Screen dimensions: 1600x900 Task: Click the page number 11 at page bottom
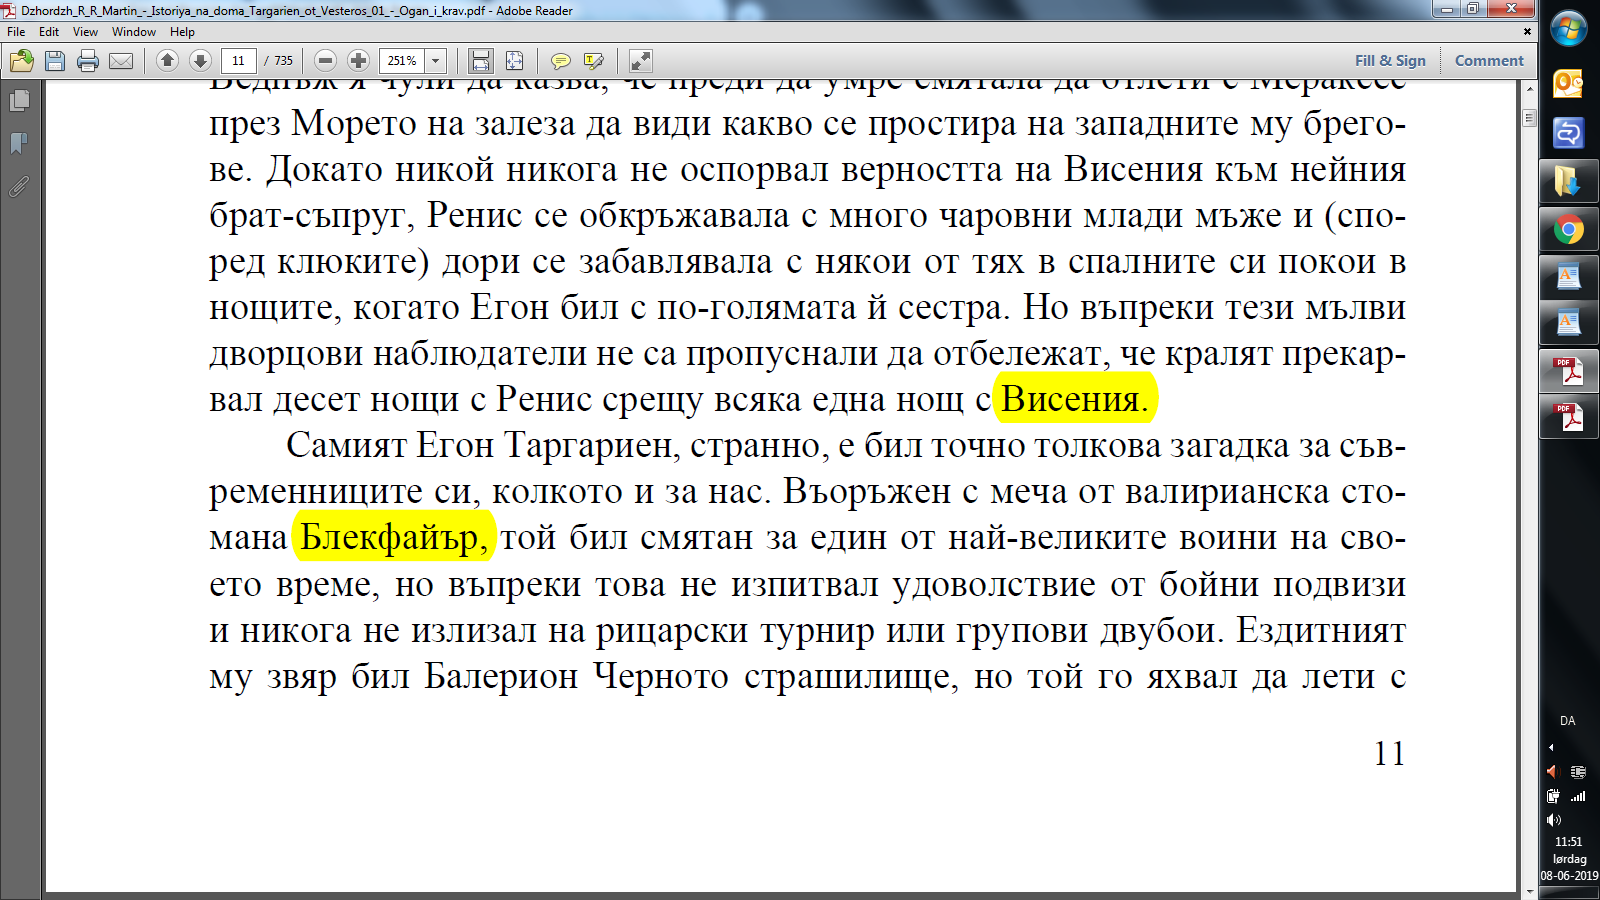1389,753
